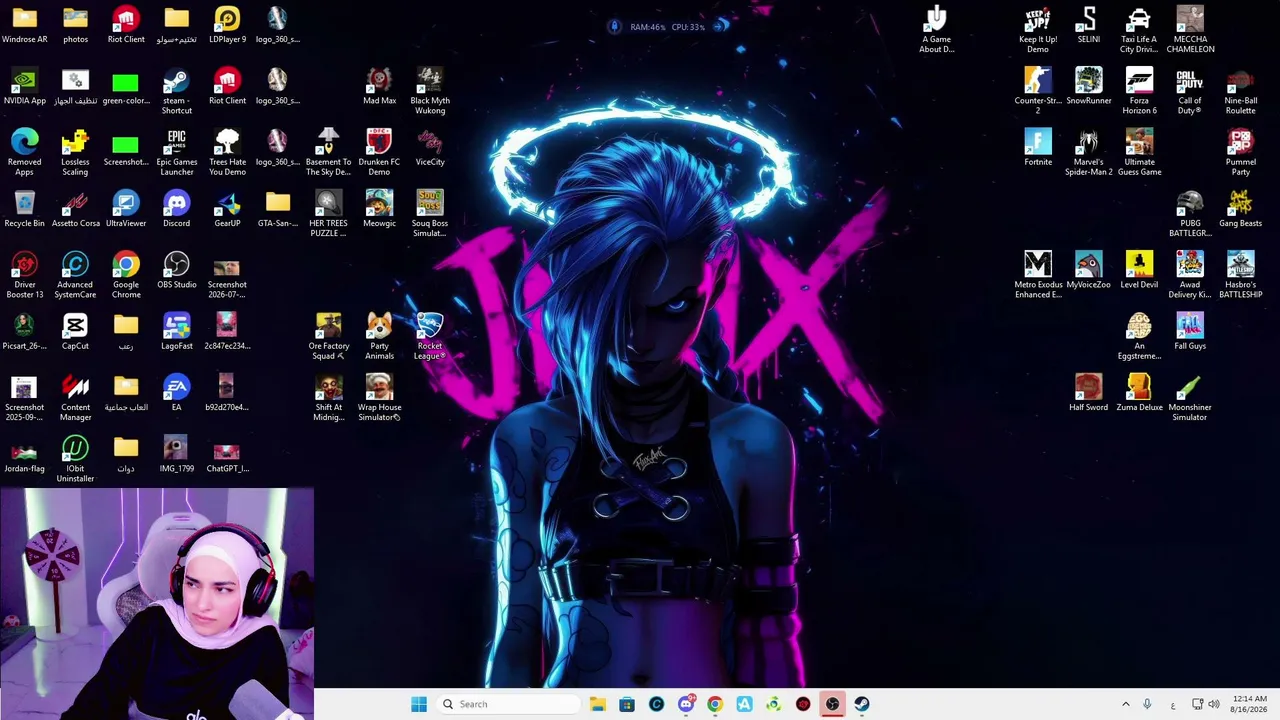Select the Marvel's Spider-Man 2 shortcut
This screenshot has width=1280, height=720.
[1088, 153]
